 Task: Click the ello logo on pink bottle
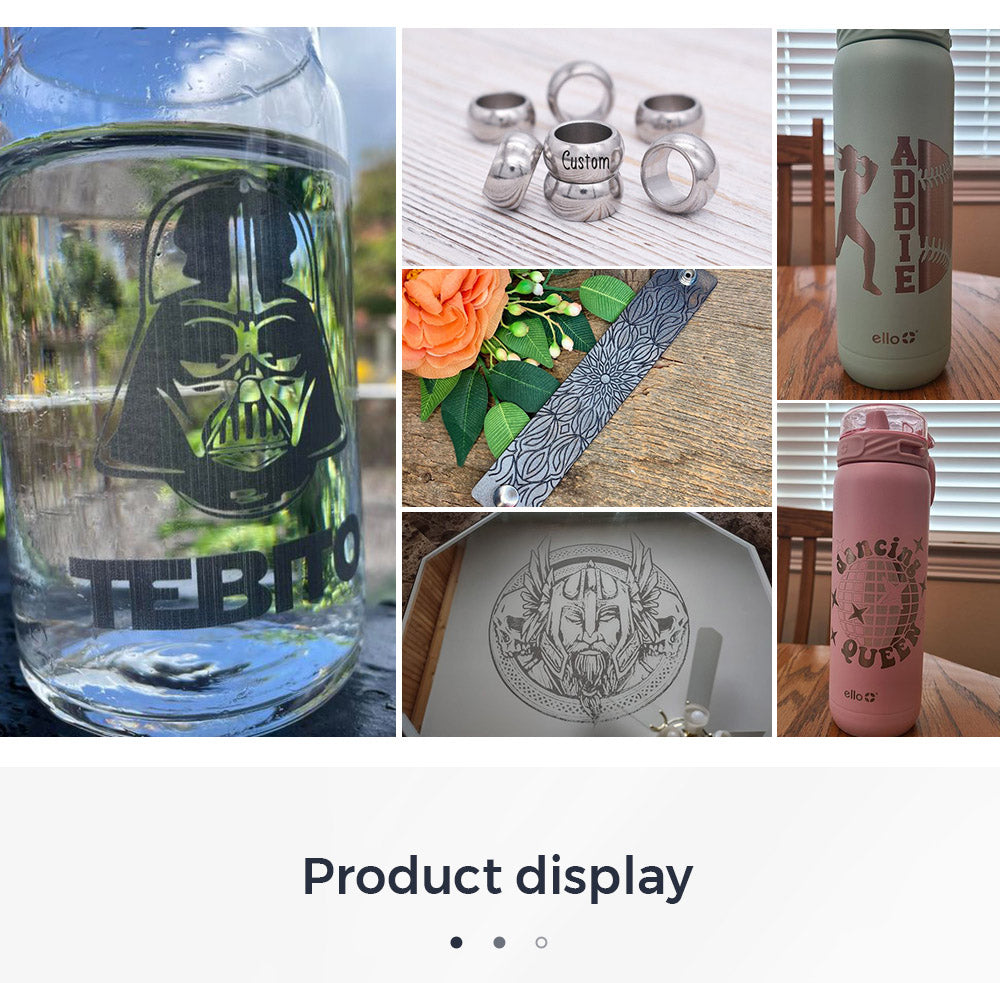pos(860,695)
